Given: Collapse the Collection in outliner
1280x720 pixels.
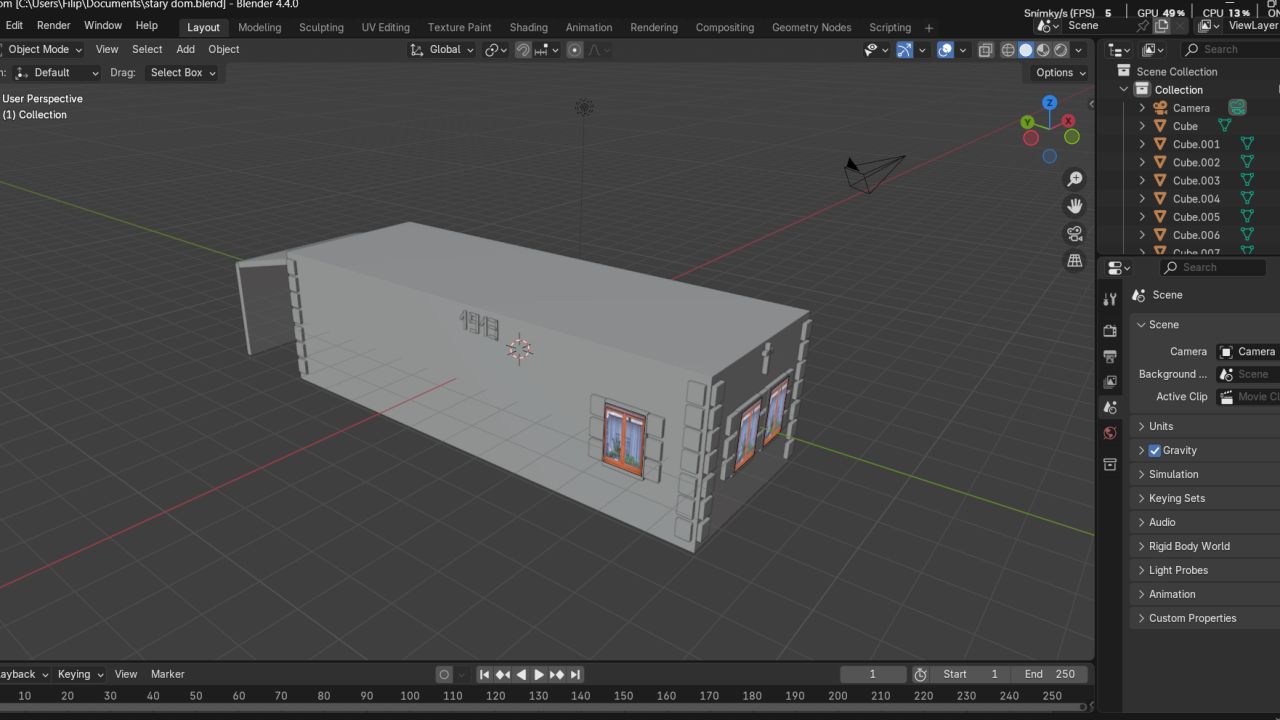Looking at the screenshot, I should pos(1124,90).
